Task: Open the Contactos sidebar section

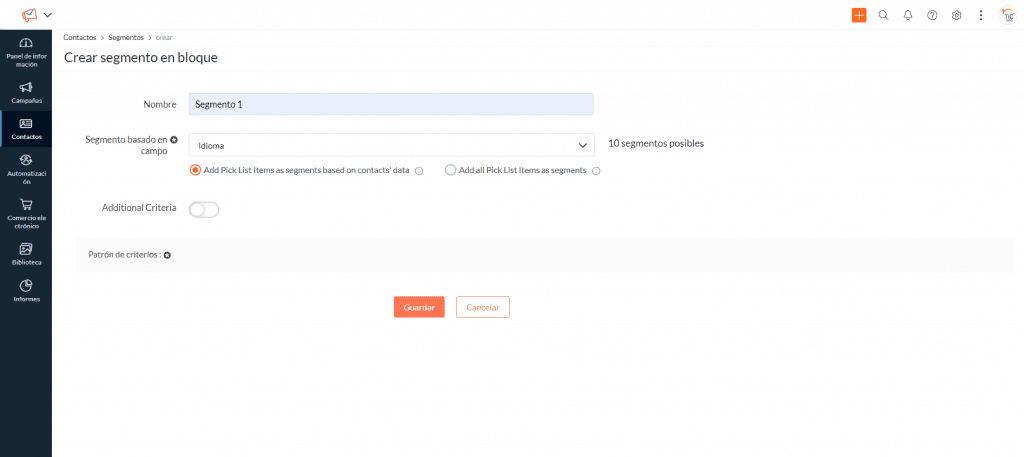Action: tap(26, 129)
